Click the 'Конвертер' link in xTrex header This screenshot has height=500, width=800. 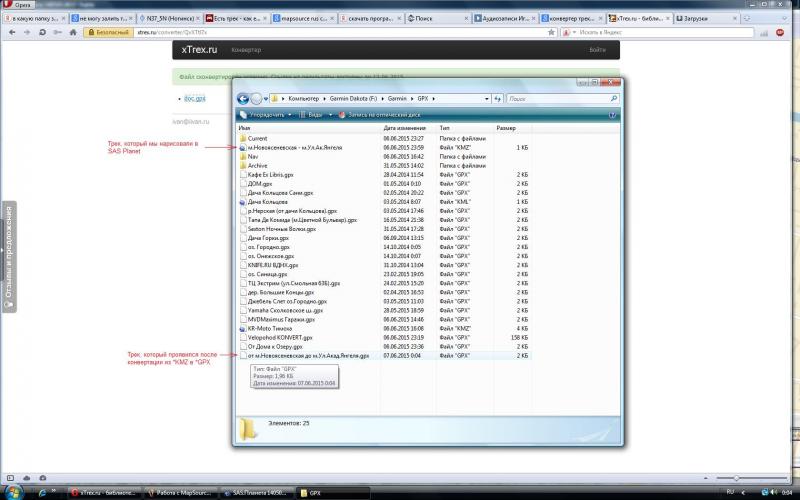point(246,49)
